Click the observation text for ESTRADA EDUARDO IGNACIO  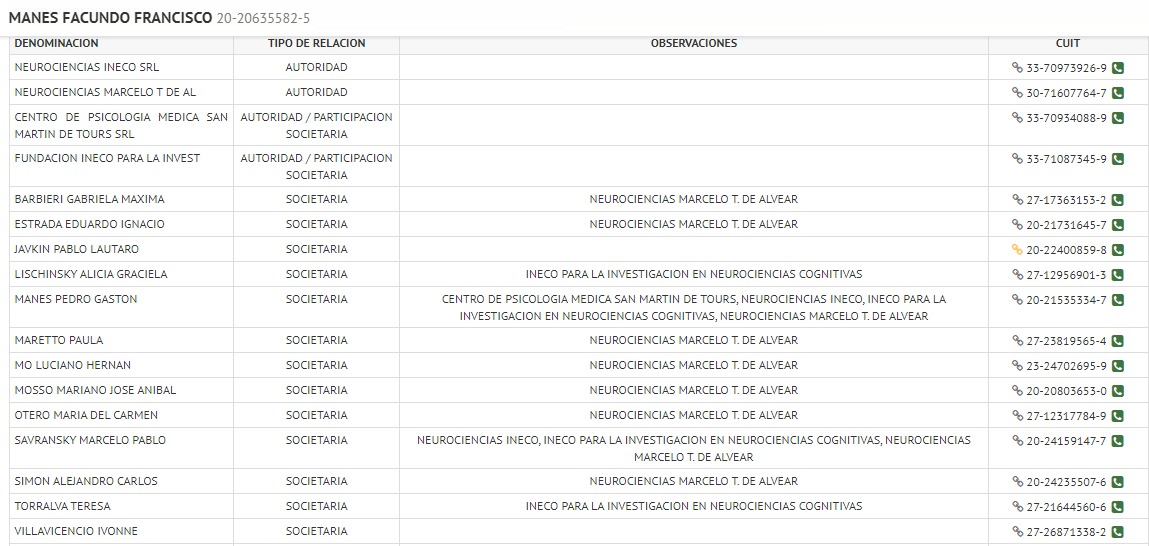point(694,224)
